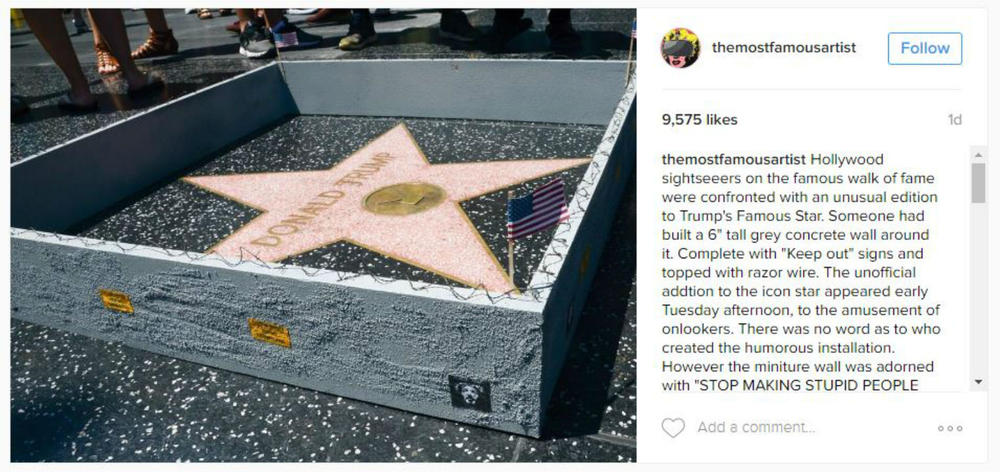This screenshot has width=1000, height=472.
Task: Focus the Add a comment field
Action: (756, 427)
